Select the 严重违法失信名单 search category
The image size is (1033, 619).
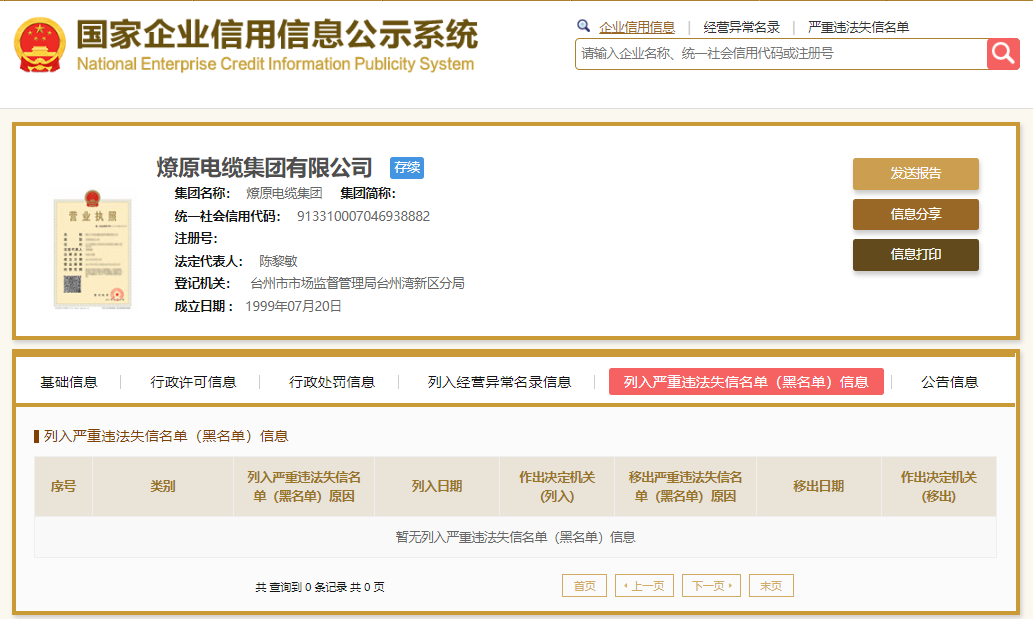click(858, 27)
